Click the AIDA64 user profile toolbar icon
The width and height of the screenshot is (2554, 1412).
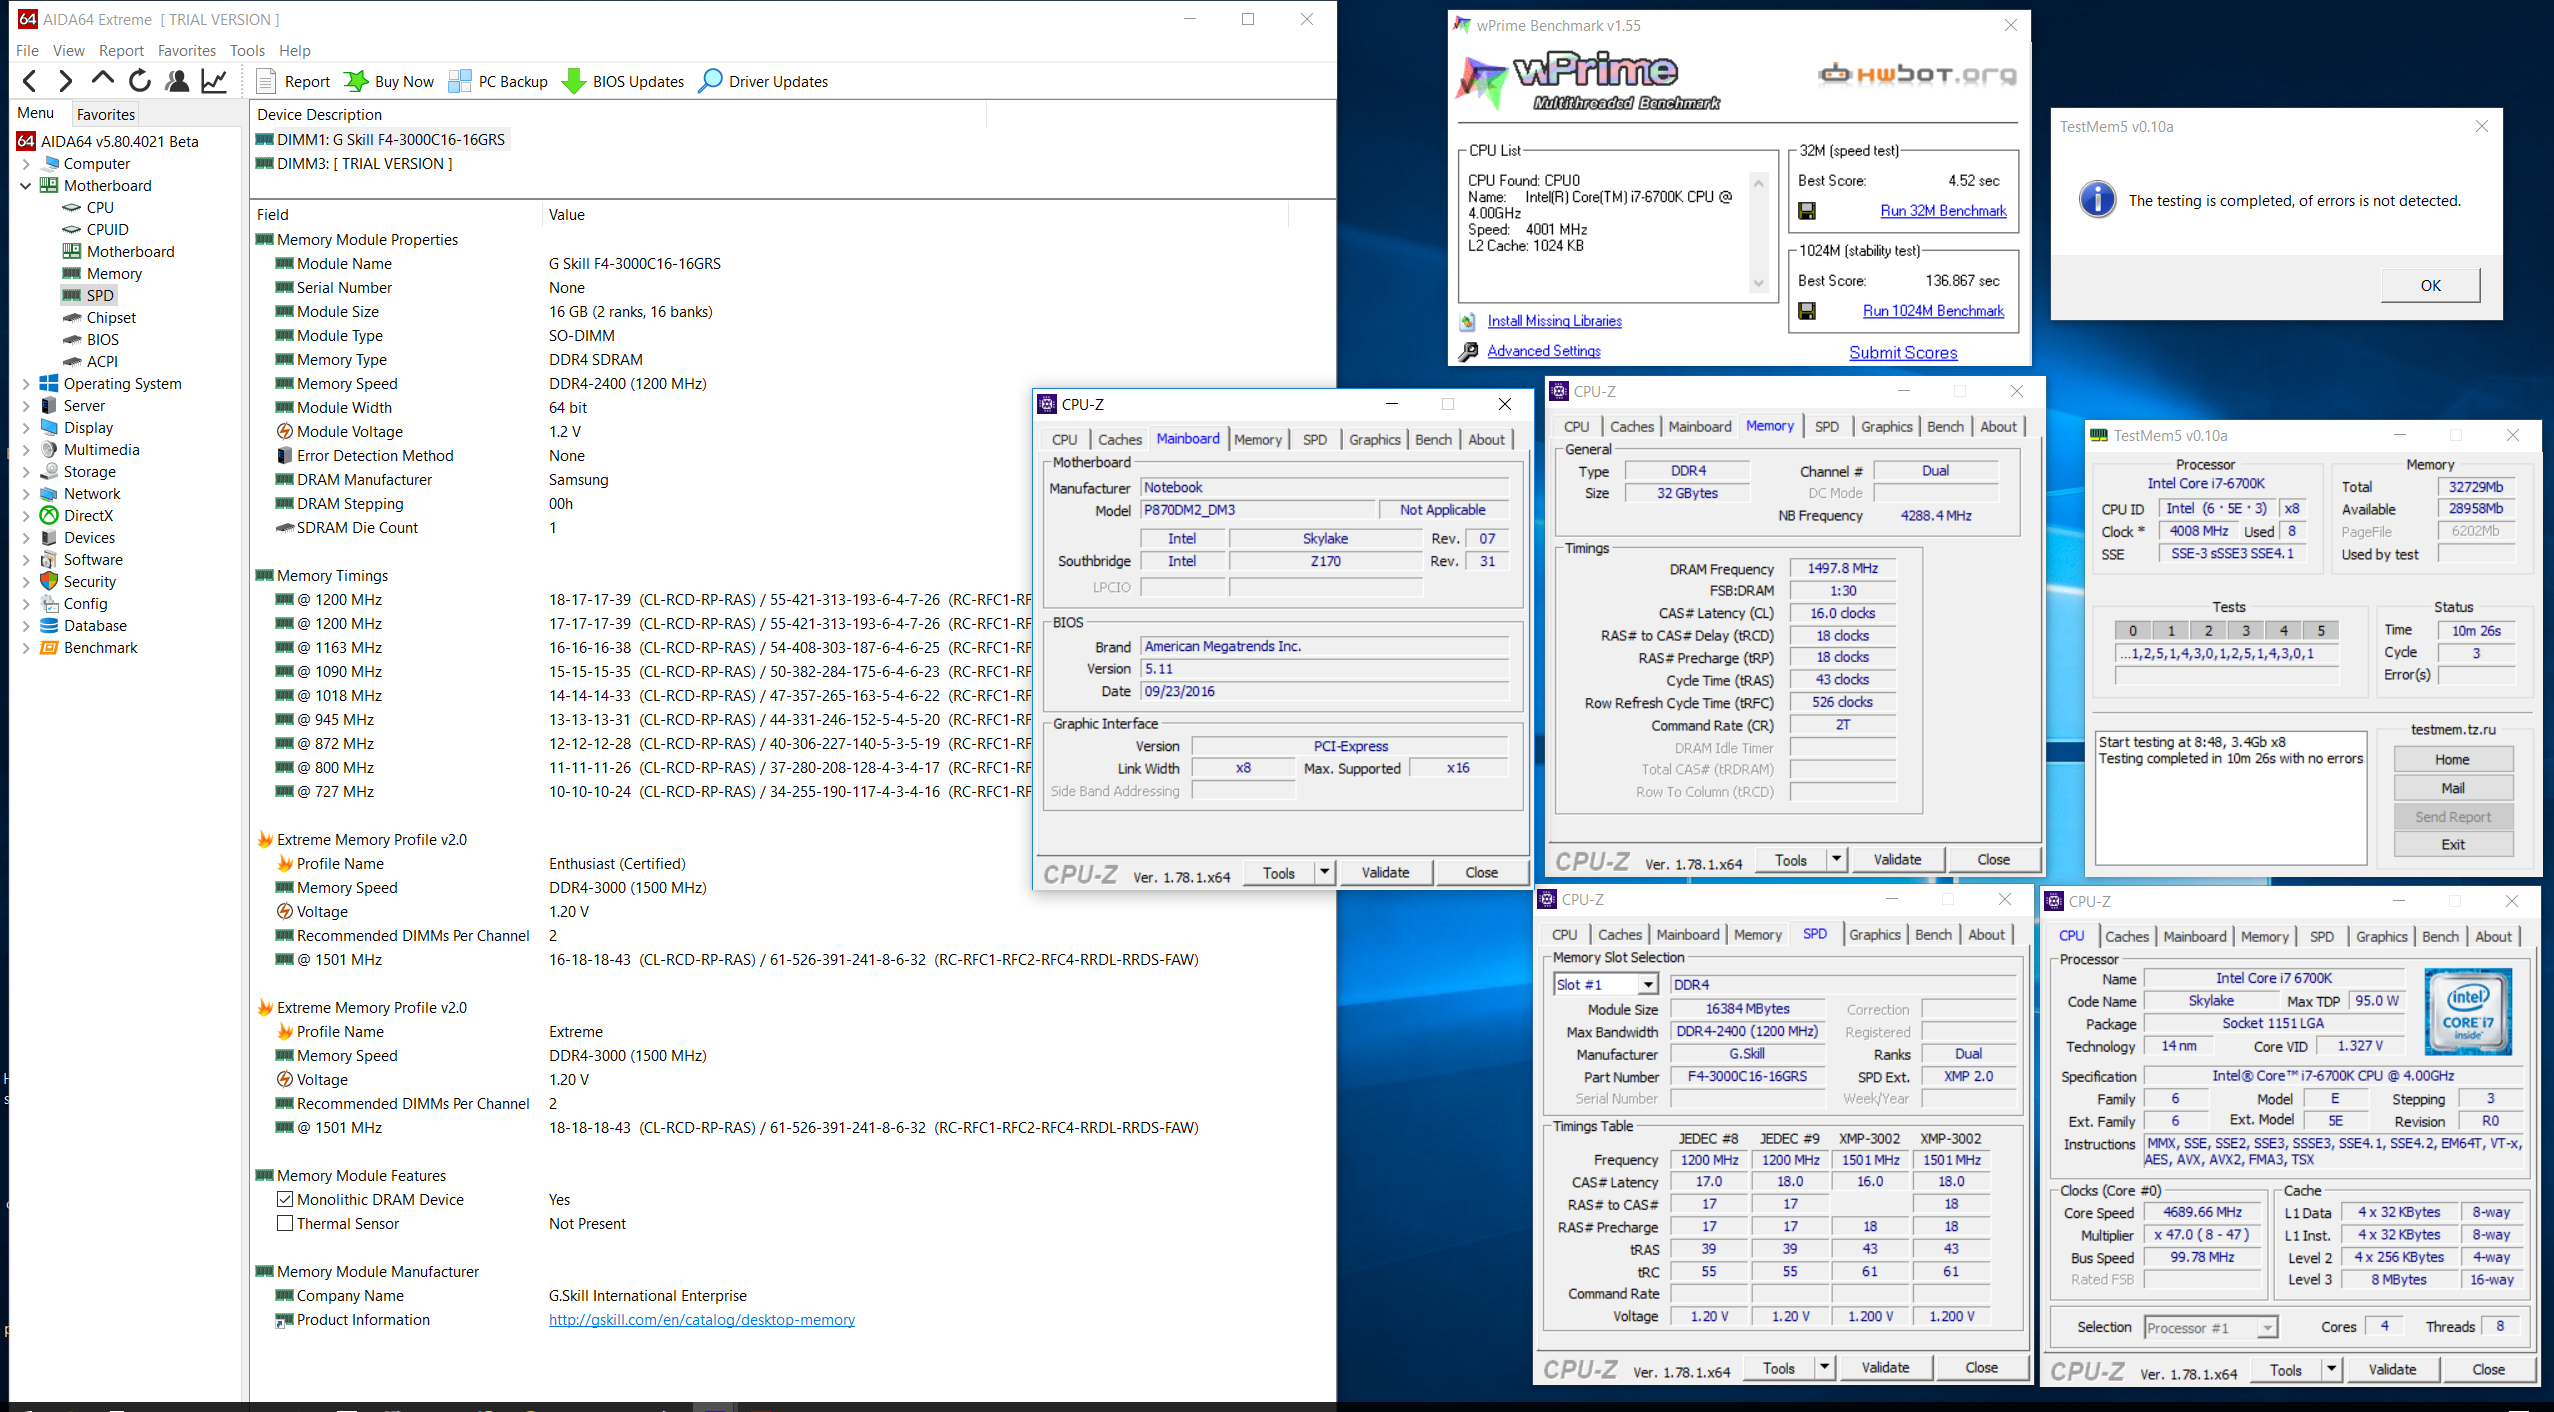coord(177,81)
